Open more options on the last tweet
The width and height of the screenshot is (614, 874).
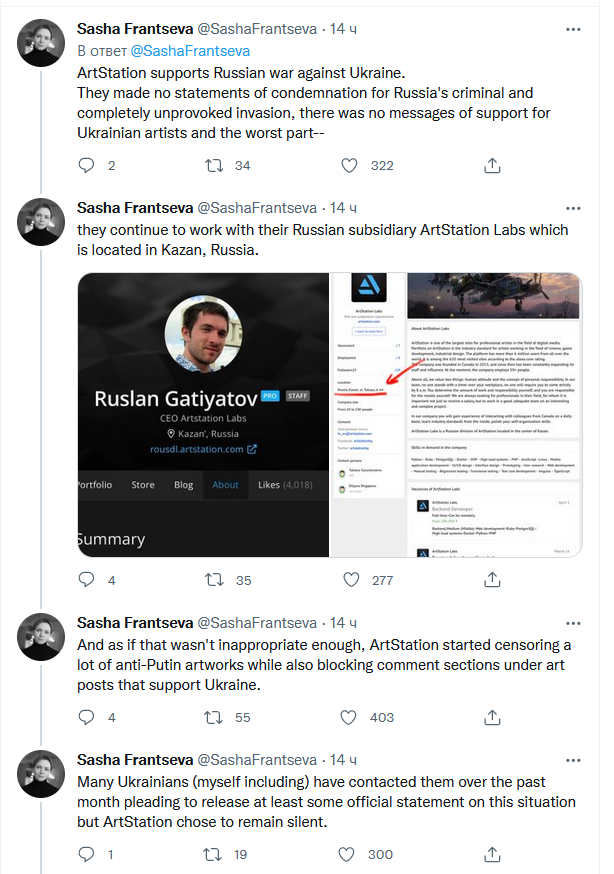[572, 760]
